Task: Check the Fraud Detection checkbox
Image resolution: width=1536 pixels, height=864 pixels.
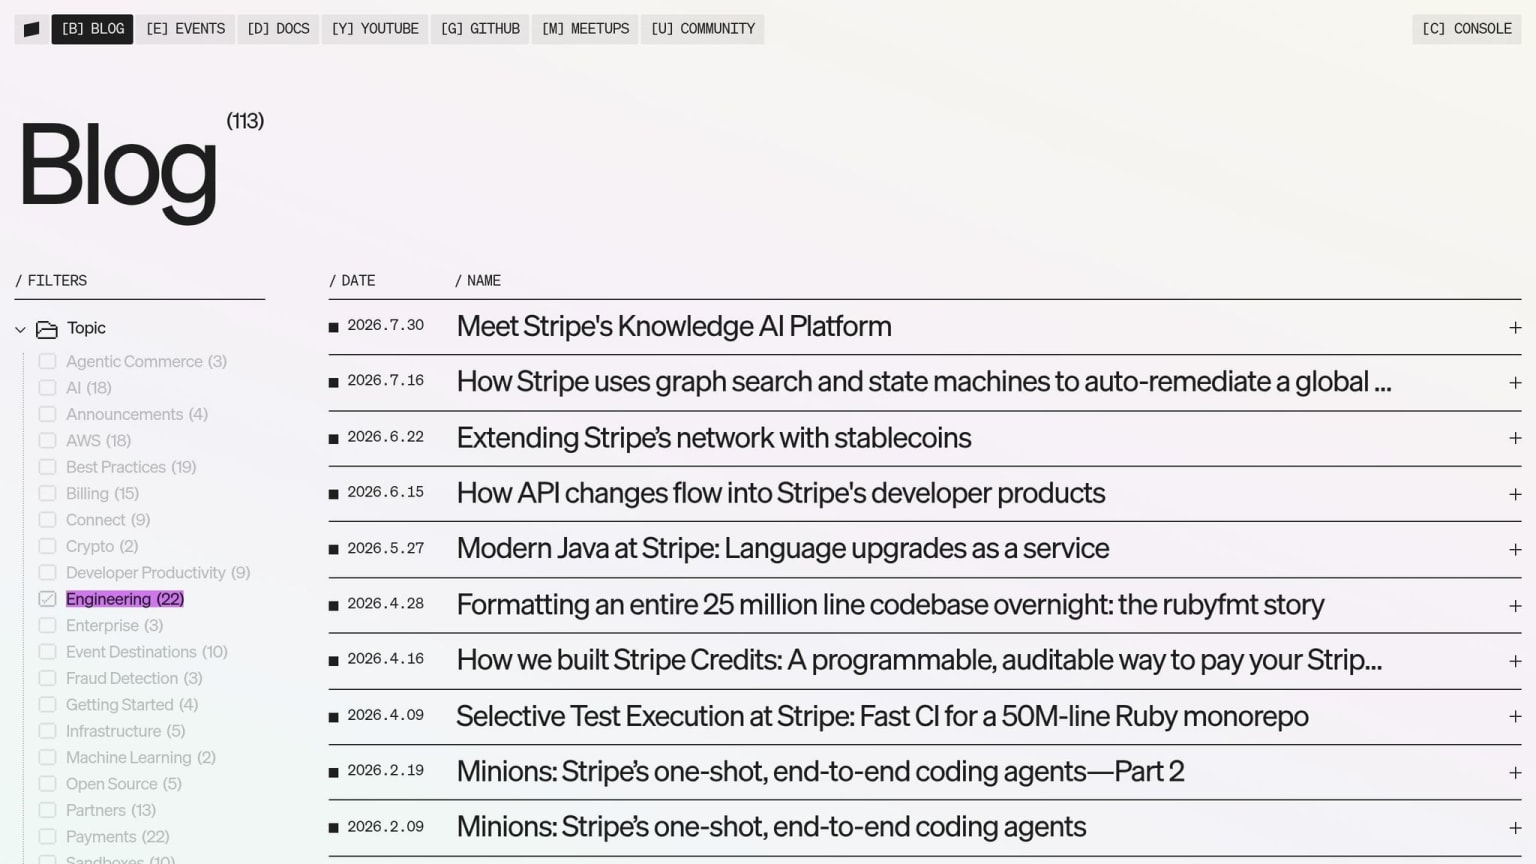Action: (x=47, y=678)
